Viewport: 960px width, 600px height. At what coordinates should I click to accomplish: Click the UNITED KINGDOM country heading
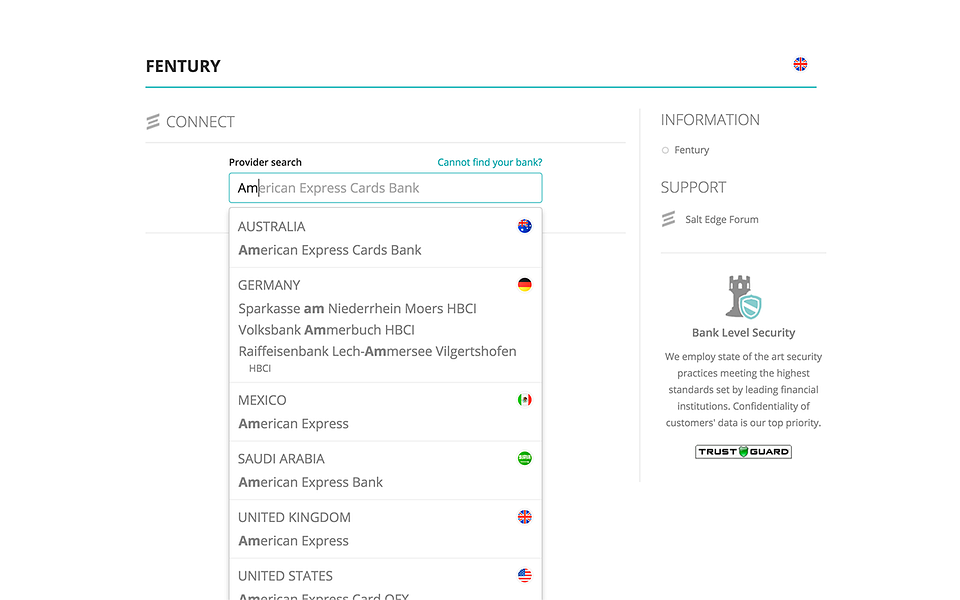tap(294, 517)
